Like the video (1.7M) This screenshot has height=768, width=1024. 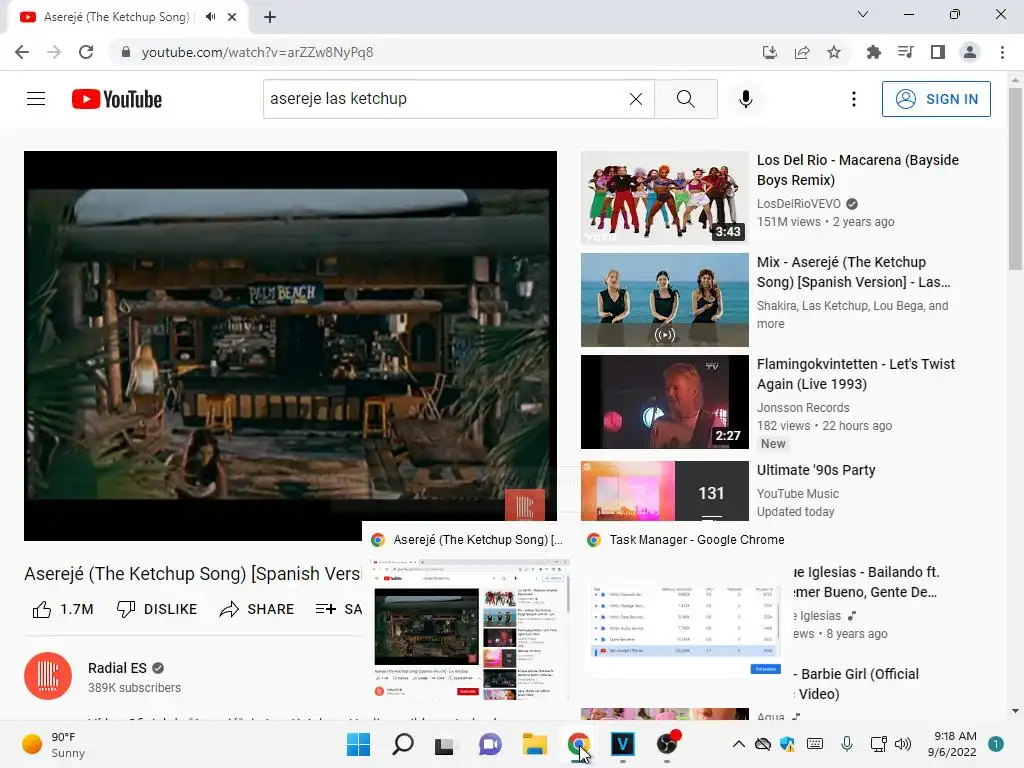(63, 609)
